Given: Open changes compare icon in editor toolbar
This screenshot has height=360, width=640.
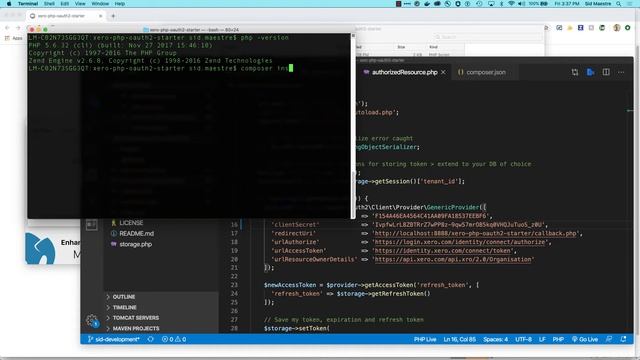Looking at the screenshot, I should [575, 72].
